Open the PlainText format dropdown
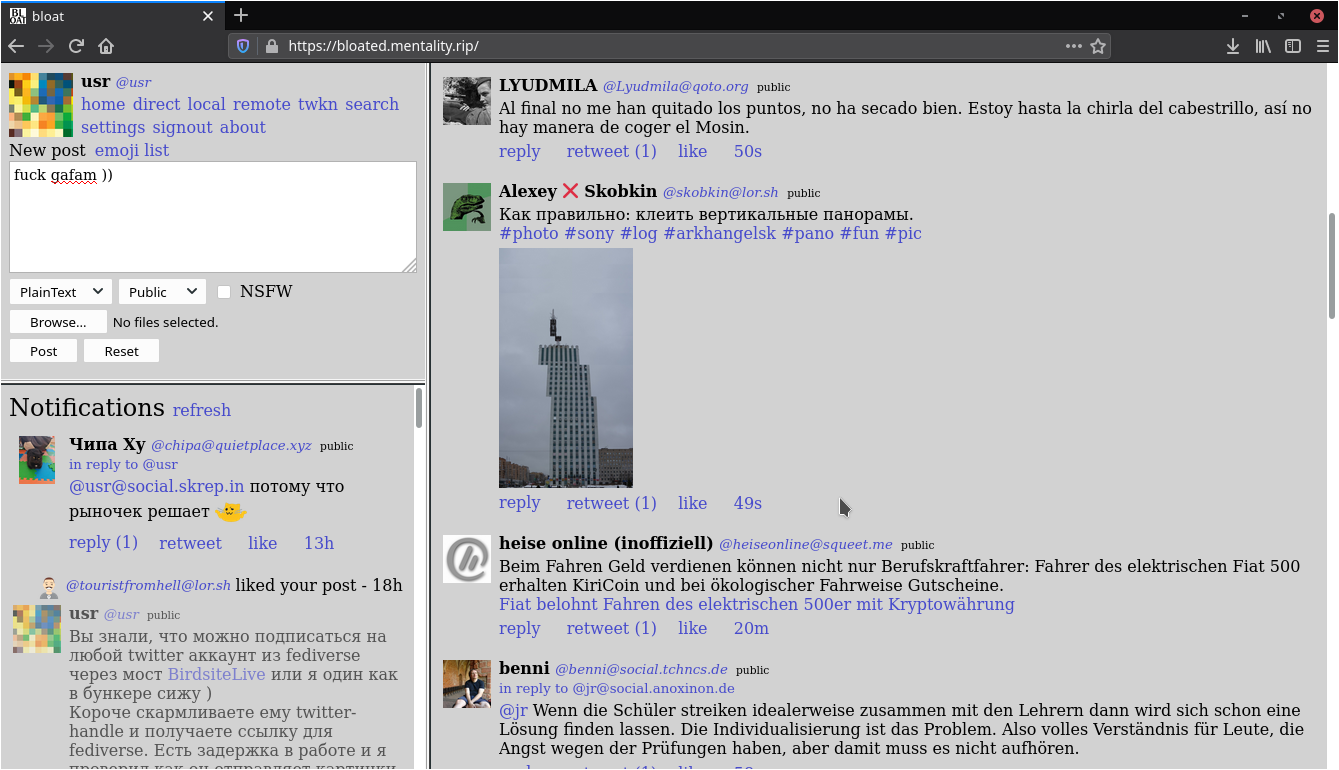The width and height of the screenshot is (1339, 770). (x=60, y=292)
